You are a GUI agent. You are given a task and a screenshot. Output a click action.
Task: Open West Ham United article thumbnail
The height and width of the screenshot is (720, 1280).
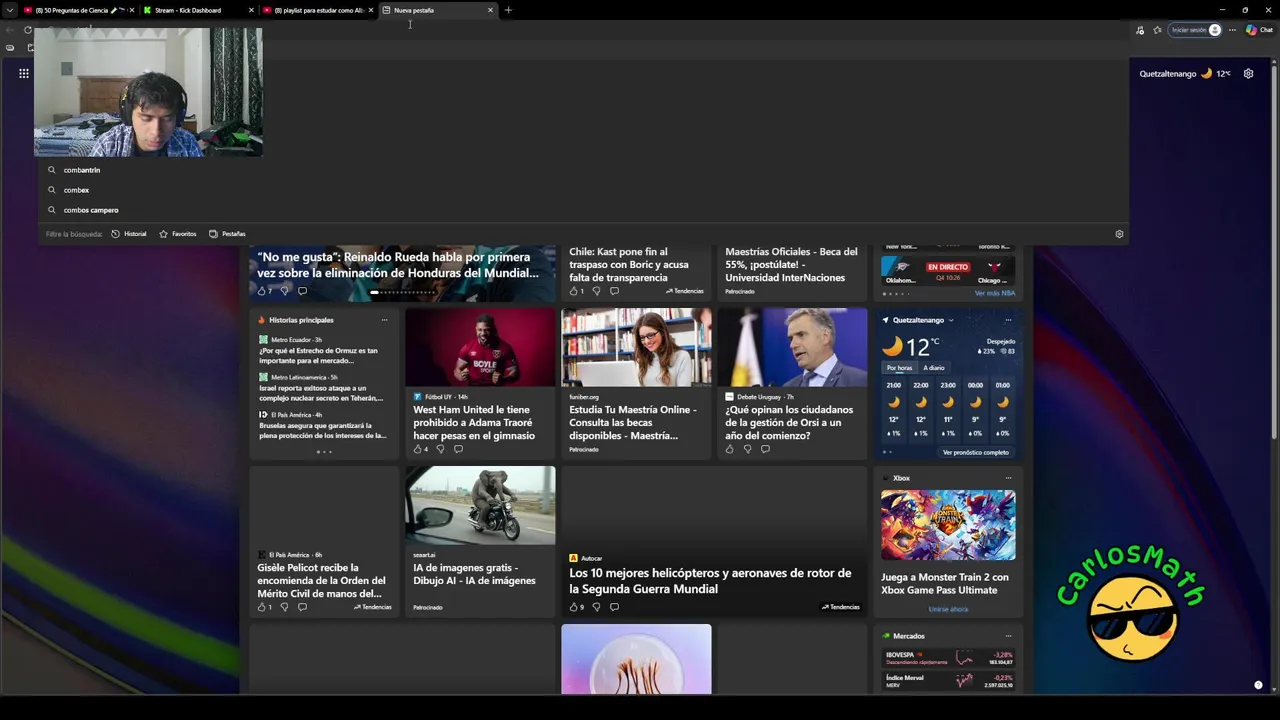pyautogui.click(x=480, y=347)
